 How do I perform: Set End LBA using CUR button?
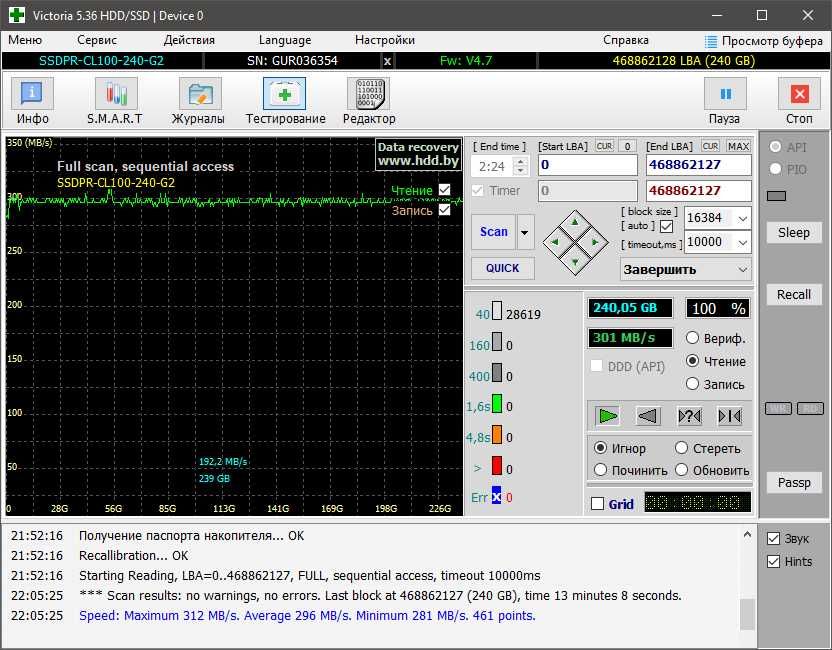point(710,146)
